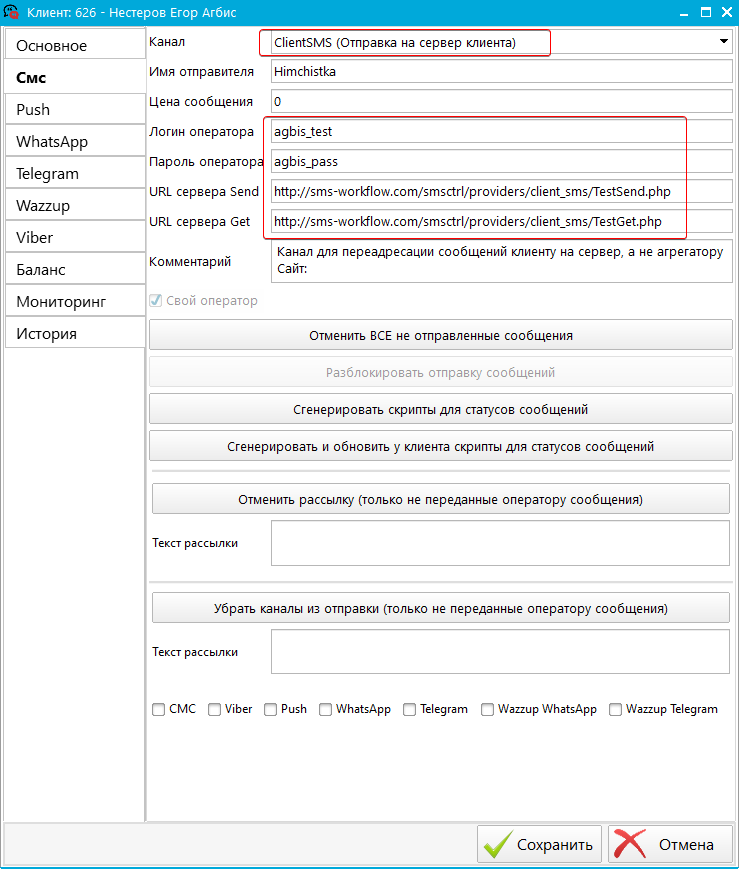This screenshot has height=869, width=739.
Task: Save changes with Сохранить button
Action: [x=539, y=844]
